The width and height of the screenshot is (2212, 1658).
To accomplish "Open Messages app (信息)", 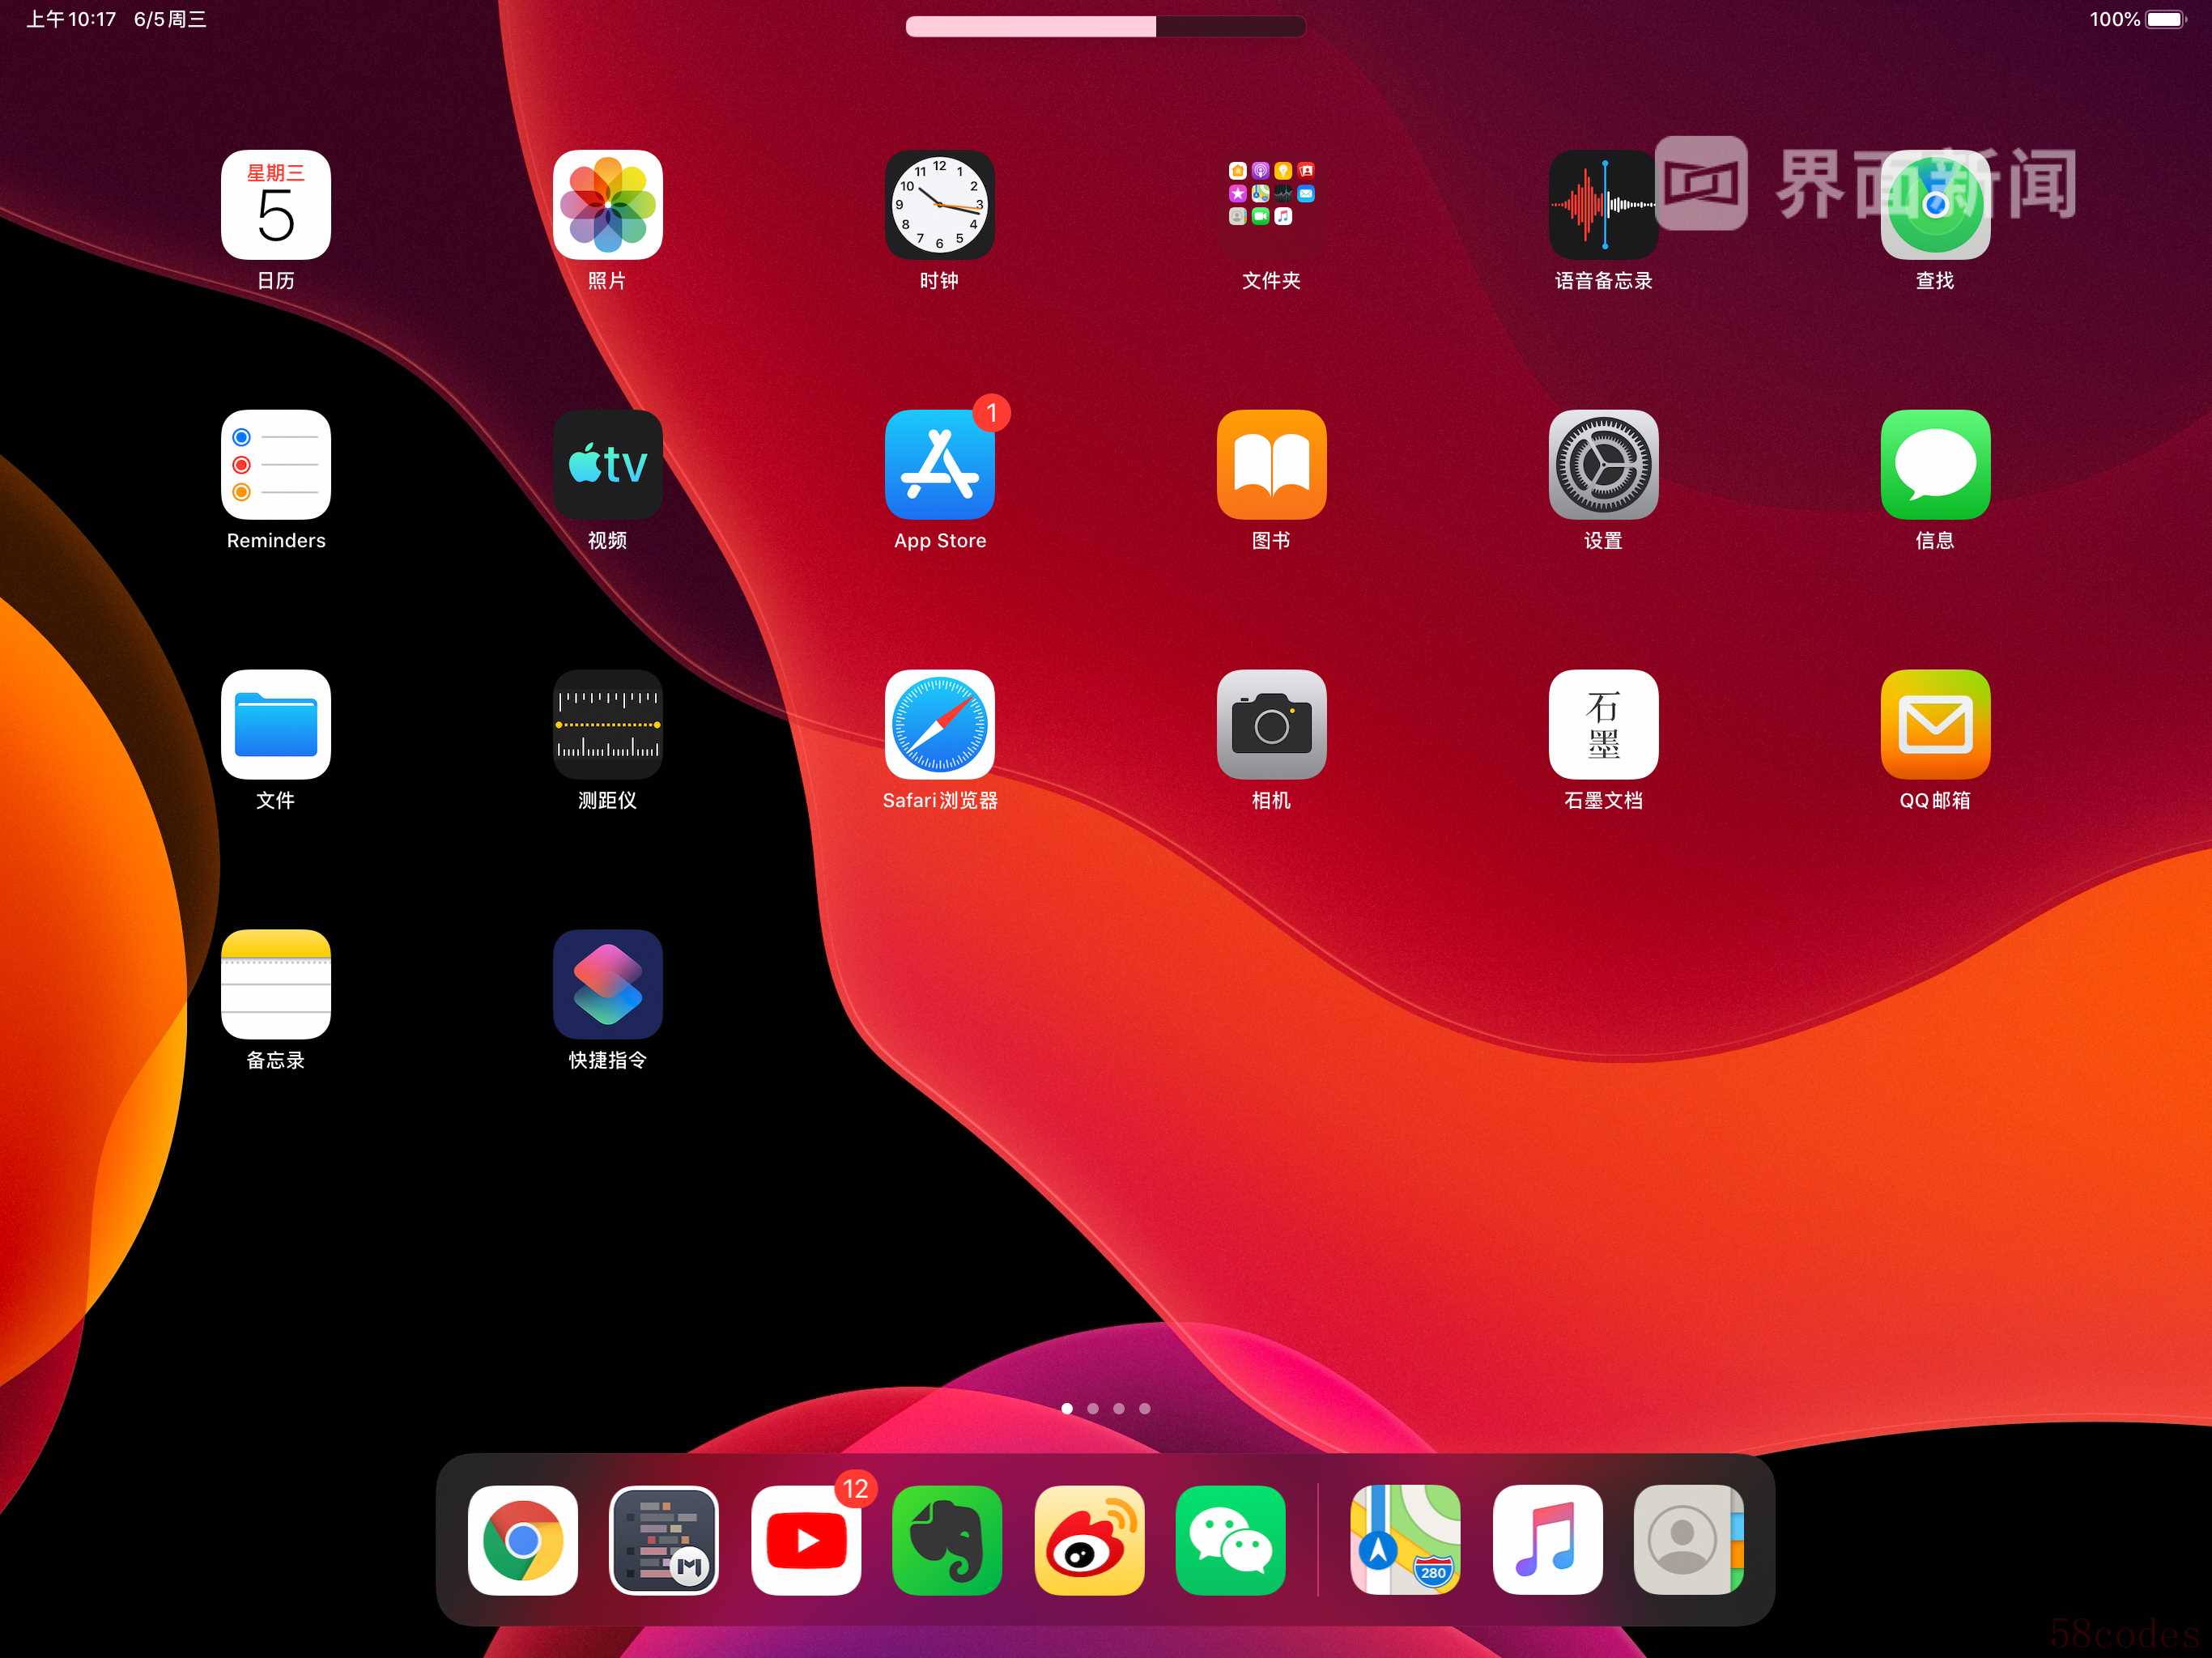I will point(1936,465).
